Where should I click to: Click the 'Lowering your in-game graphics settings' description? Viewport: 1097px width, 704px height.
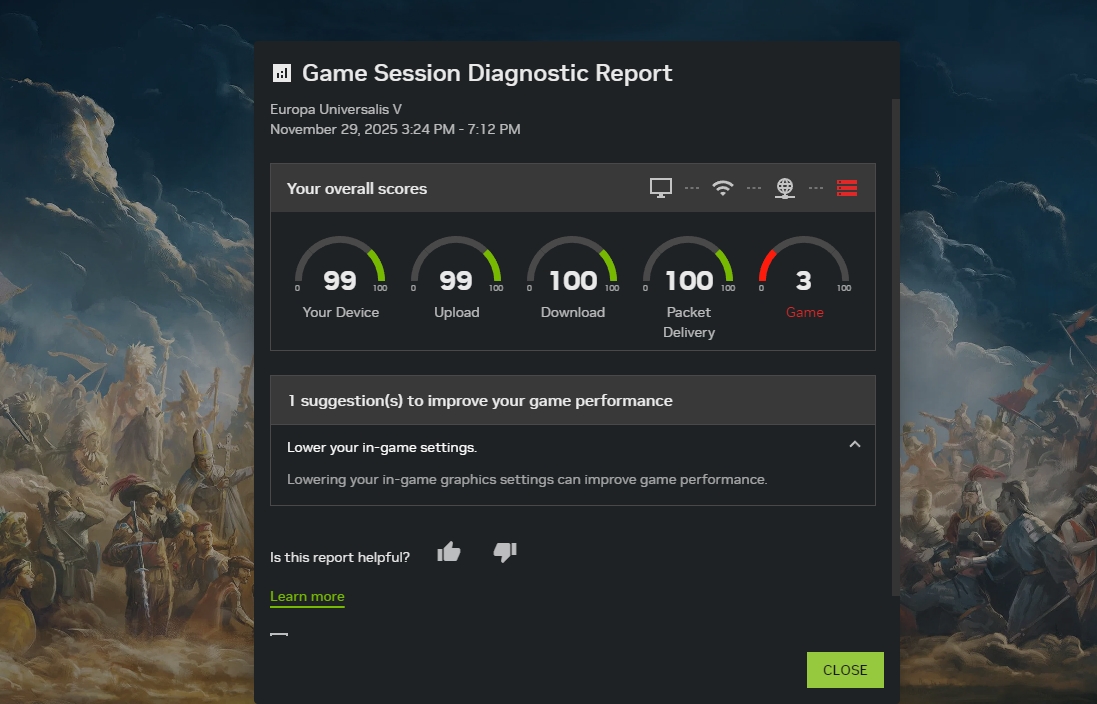pyautogui.click(x=527, y=479)
